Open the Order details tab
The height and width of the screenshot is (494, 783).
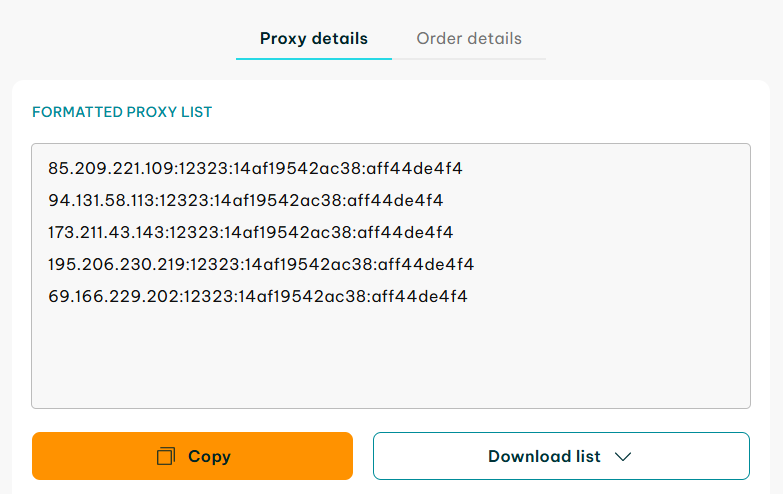469,38
